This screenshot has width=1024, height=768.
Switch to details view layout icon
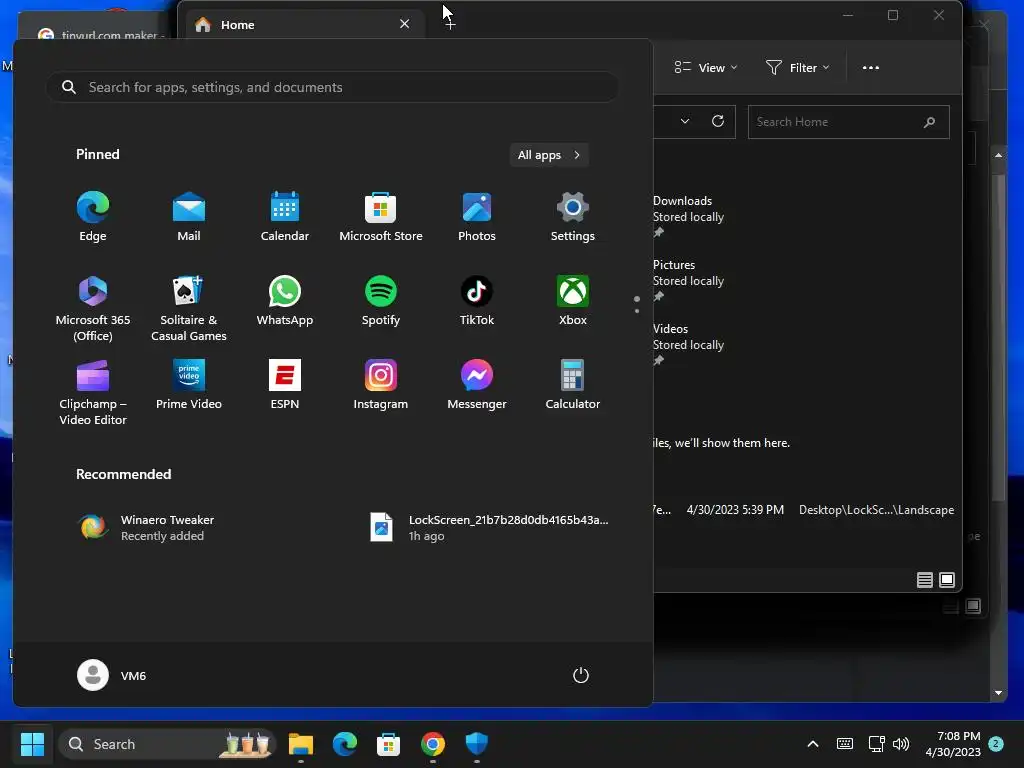[924, 580]
